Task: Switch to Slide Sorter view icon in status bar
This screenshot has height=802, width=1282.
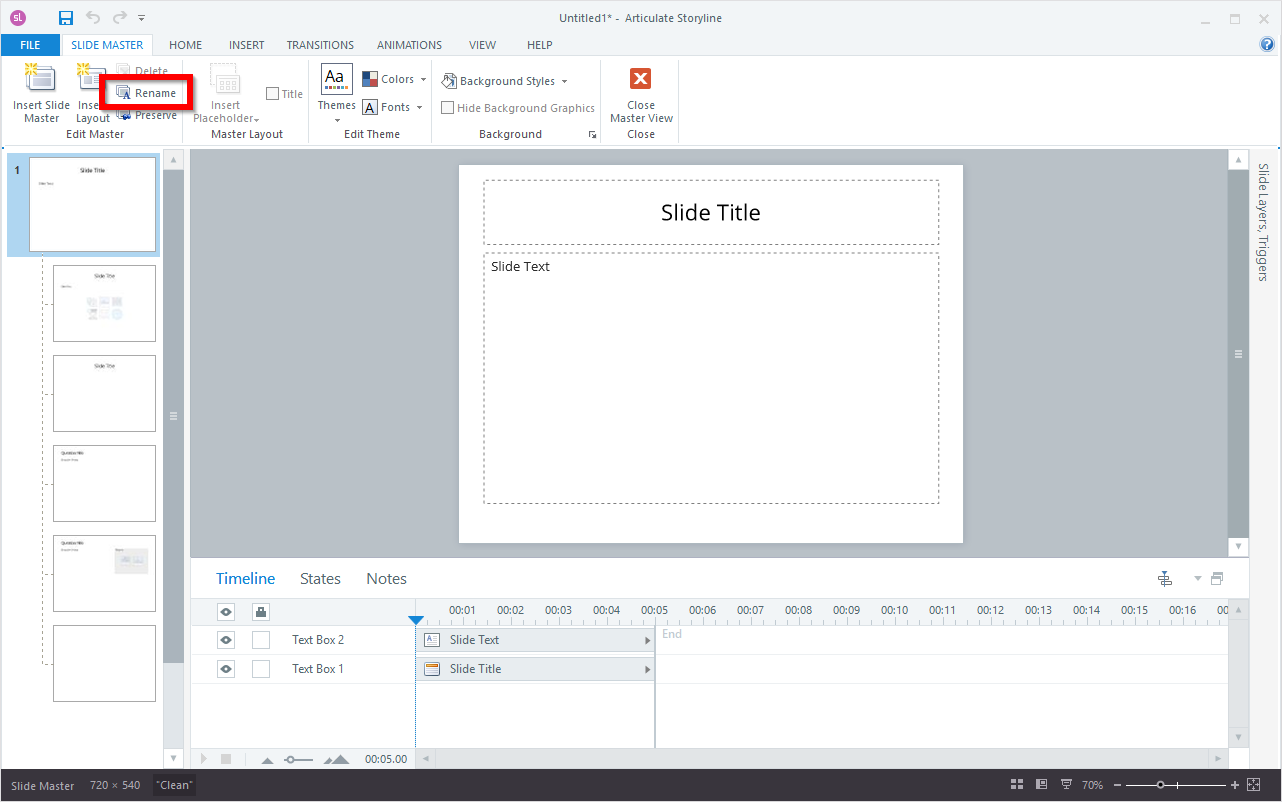Action: pos(1017,785)
